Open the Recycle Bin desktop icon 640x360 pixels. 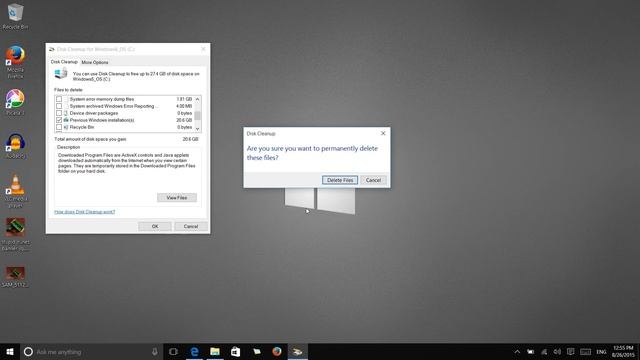pyautogui.click(x=15, y=16)
